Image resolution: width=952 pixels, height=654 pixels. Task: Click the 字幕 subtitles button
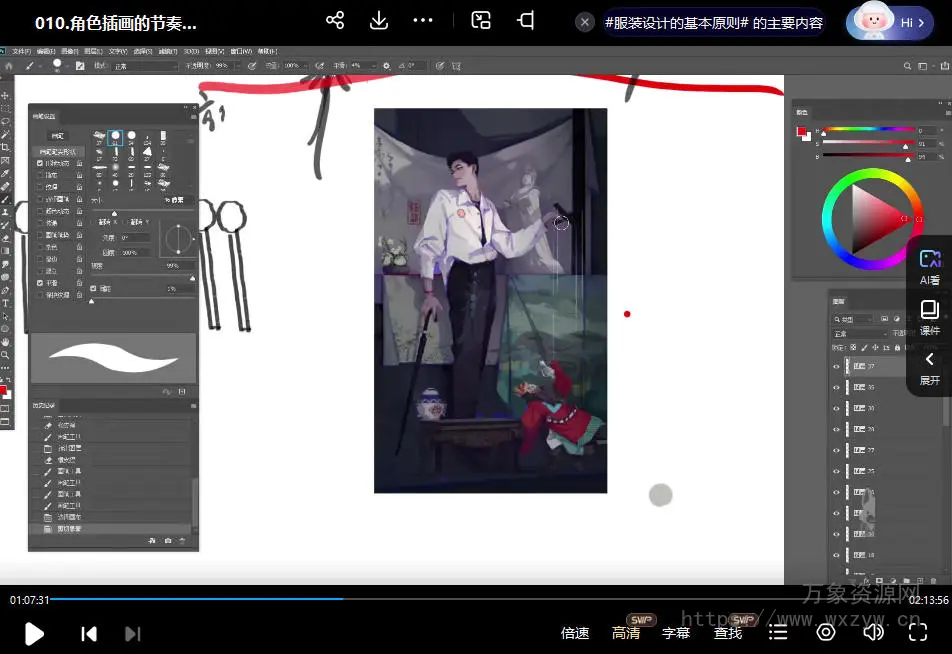coord(676,633)
